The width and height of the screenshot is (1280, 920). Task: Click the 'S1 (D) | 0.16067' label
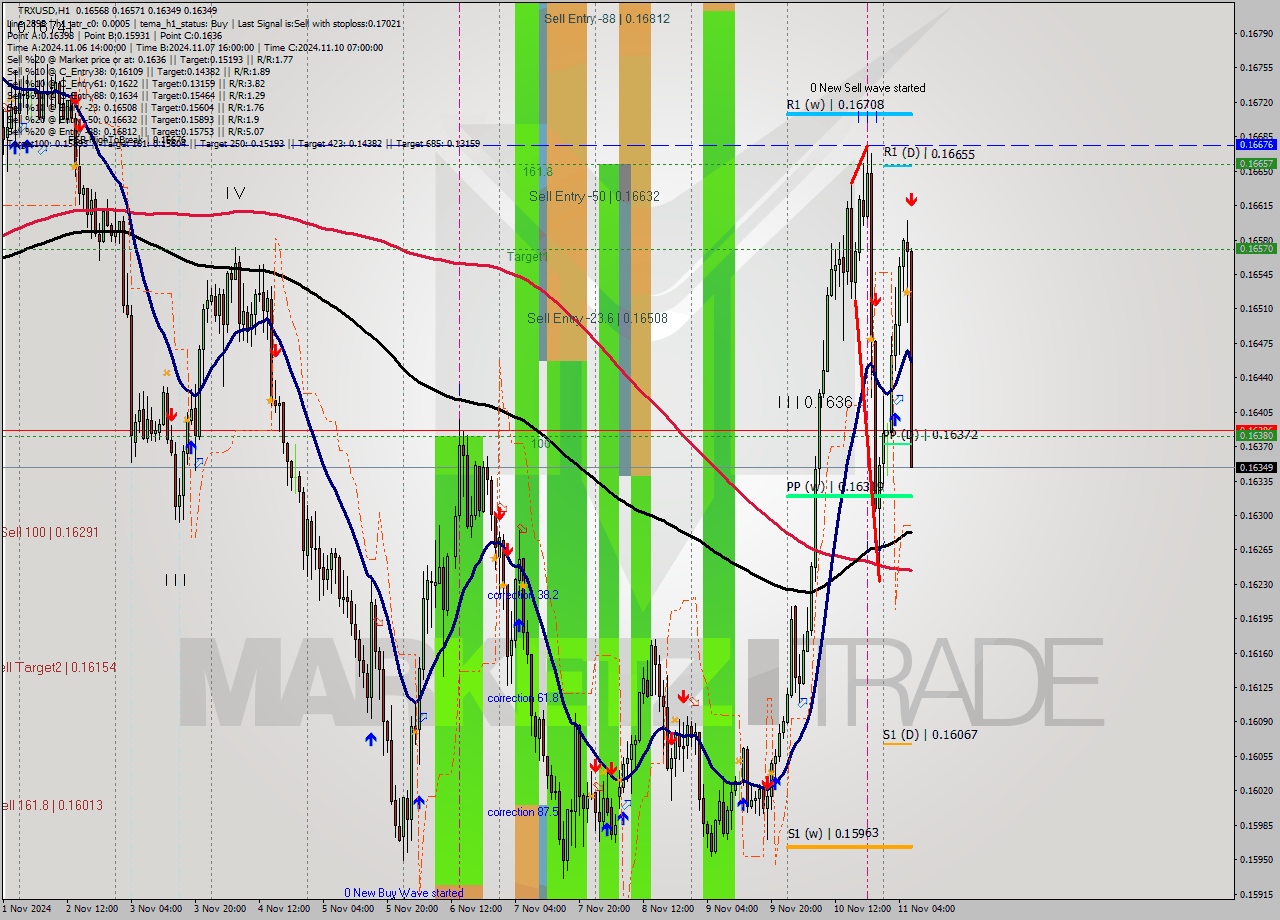coord(930,734)
